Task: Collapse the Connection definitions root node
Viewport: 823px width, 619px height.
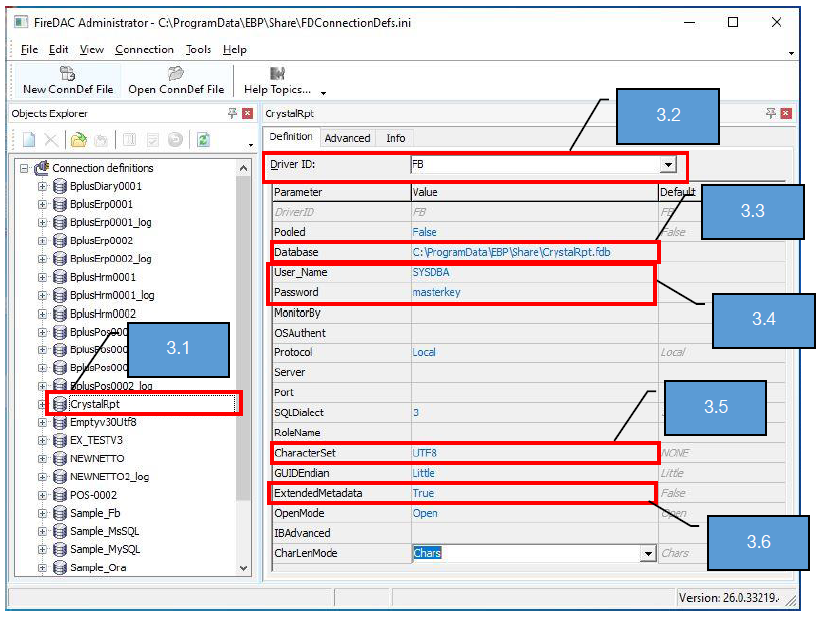Action: coord(23,168)
